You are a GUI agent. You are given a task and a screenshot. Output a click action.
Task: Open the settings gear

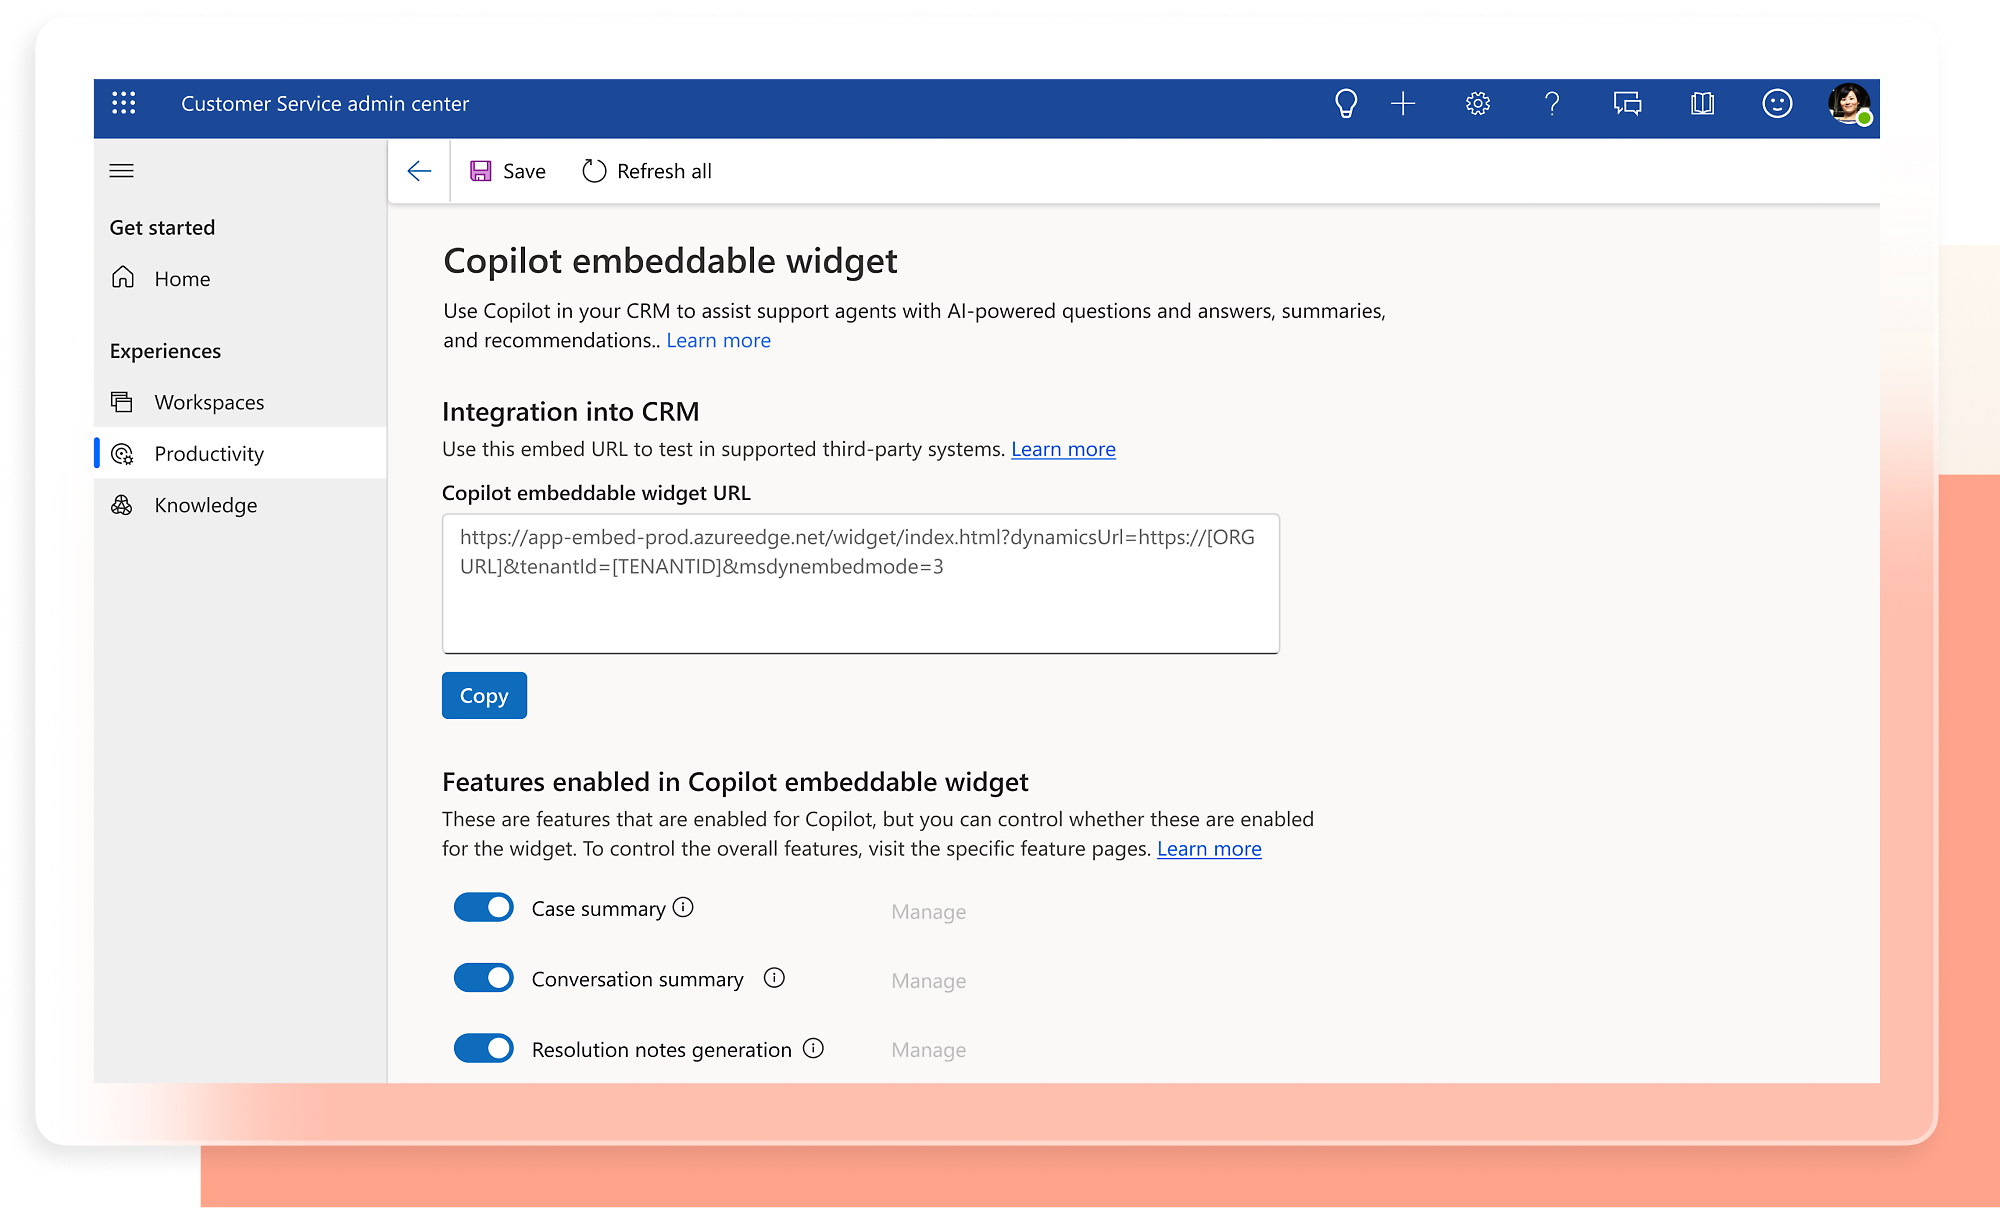click(x=1478, y=103)
